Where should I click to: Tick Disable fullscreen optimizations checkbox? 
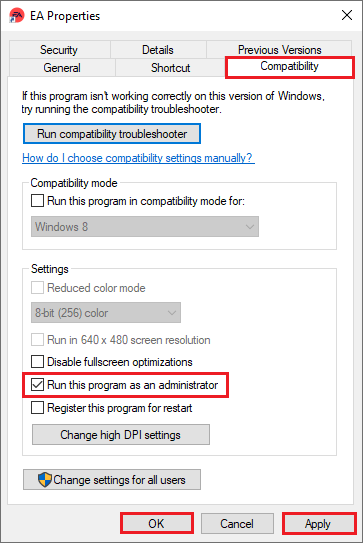coord(37,362)
